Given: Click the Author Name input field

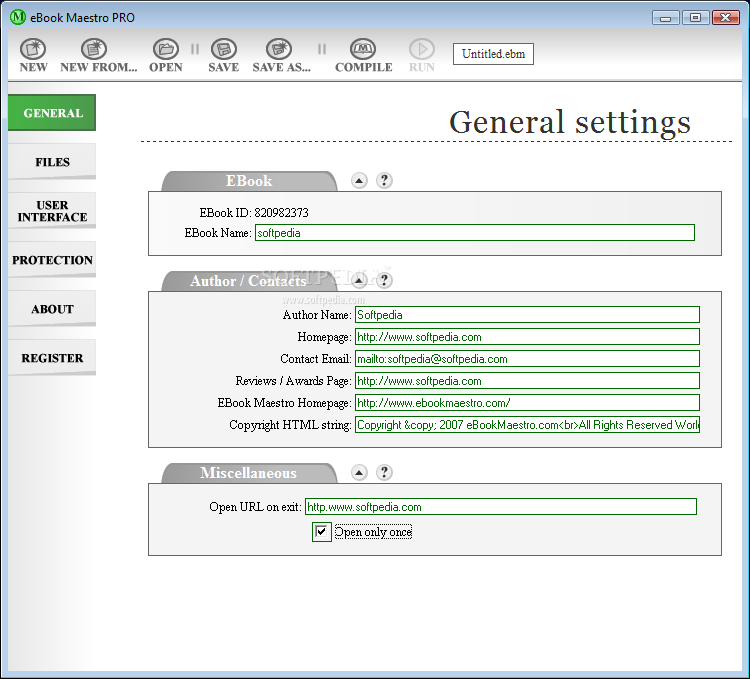Looking at the screenshot, I should tap(527, 315).
